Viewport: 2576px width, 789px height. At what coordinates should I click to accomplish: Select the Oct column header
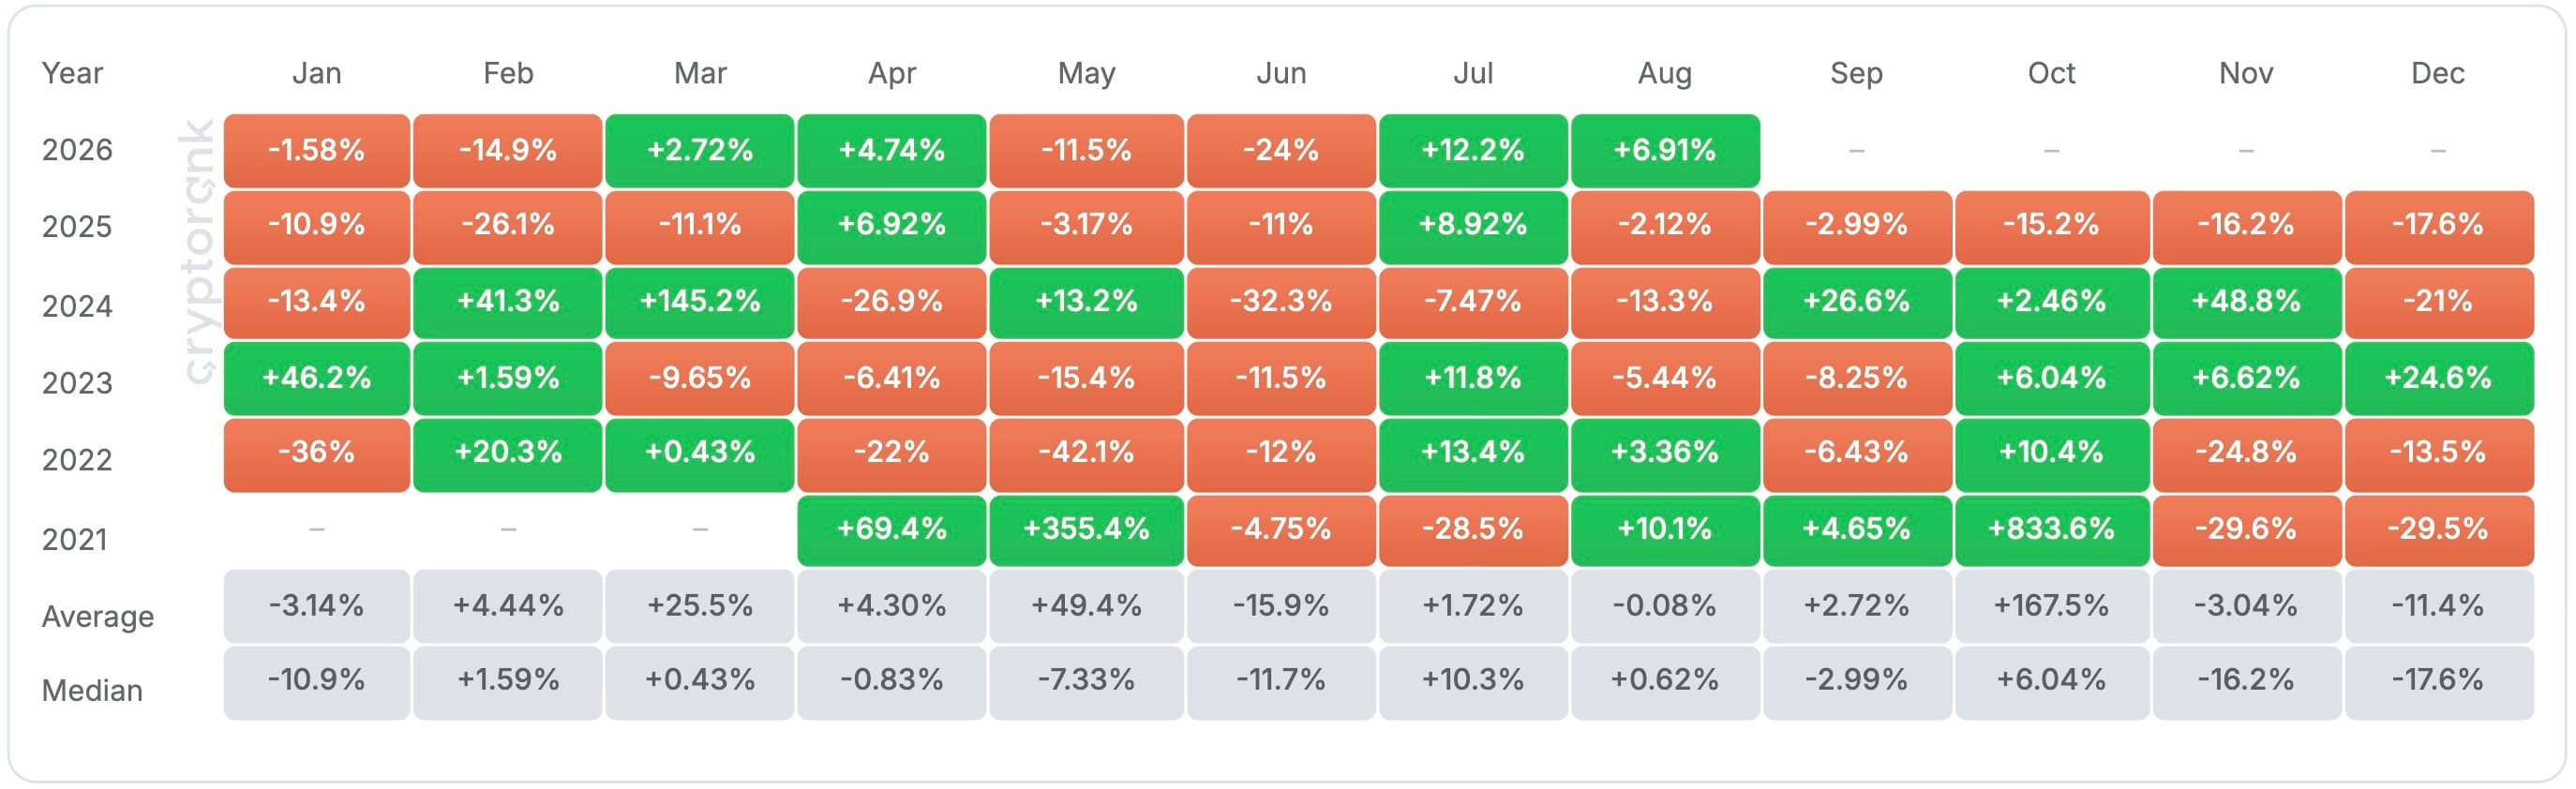2051,73
